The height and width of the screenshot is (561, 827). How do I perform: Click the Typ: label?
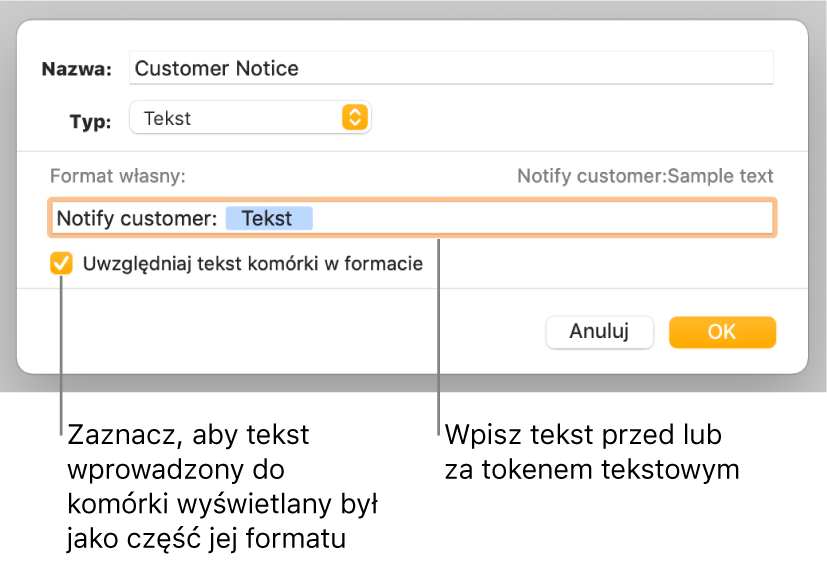point(90,121)
